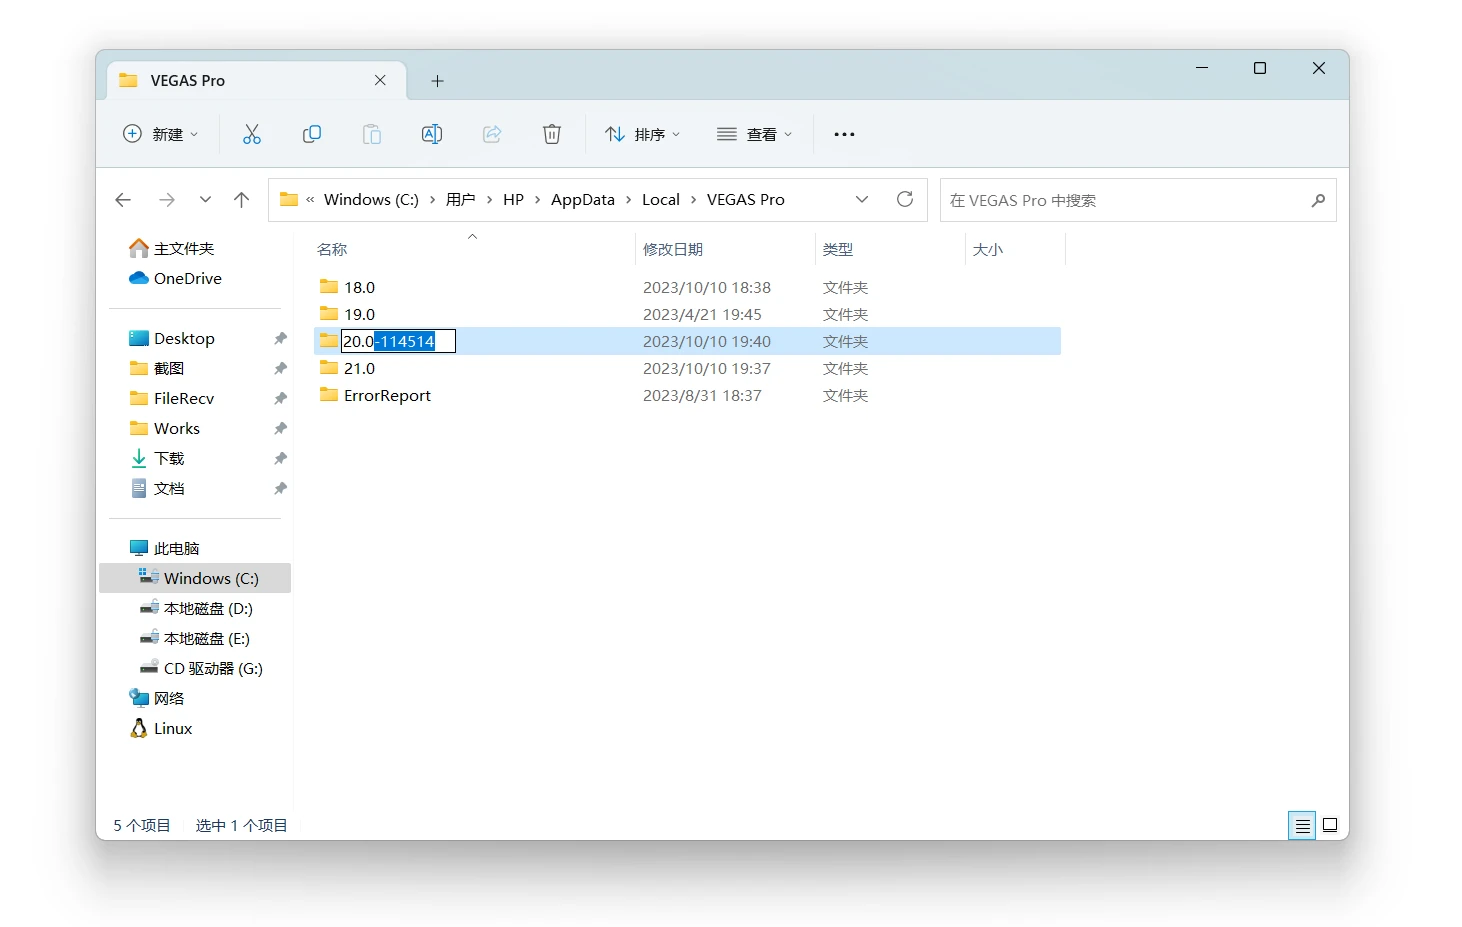Click the pin icon next to FileRecv
The image size is (1462, 927).
pos(280,399)
